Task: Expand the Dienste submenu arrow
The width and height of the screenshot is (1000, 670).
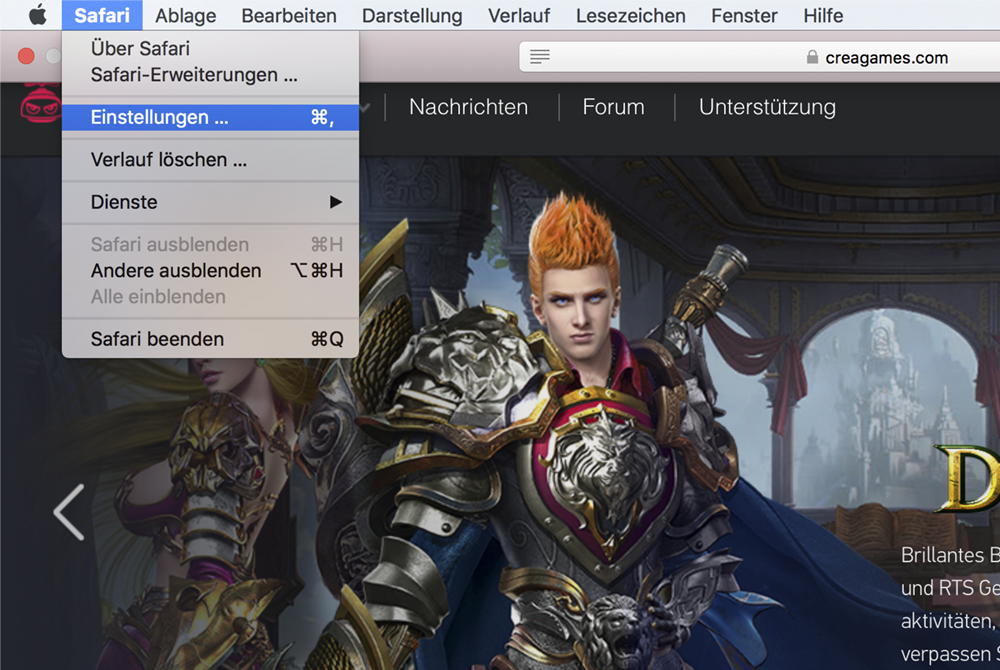Action: [336, 202]
